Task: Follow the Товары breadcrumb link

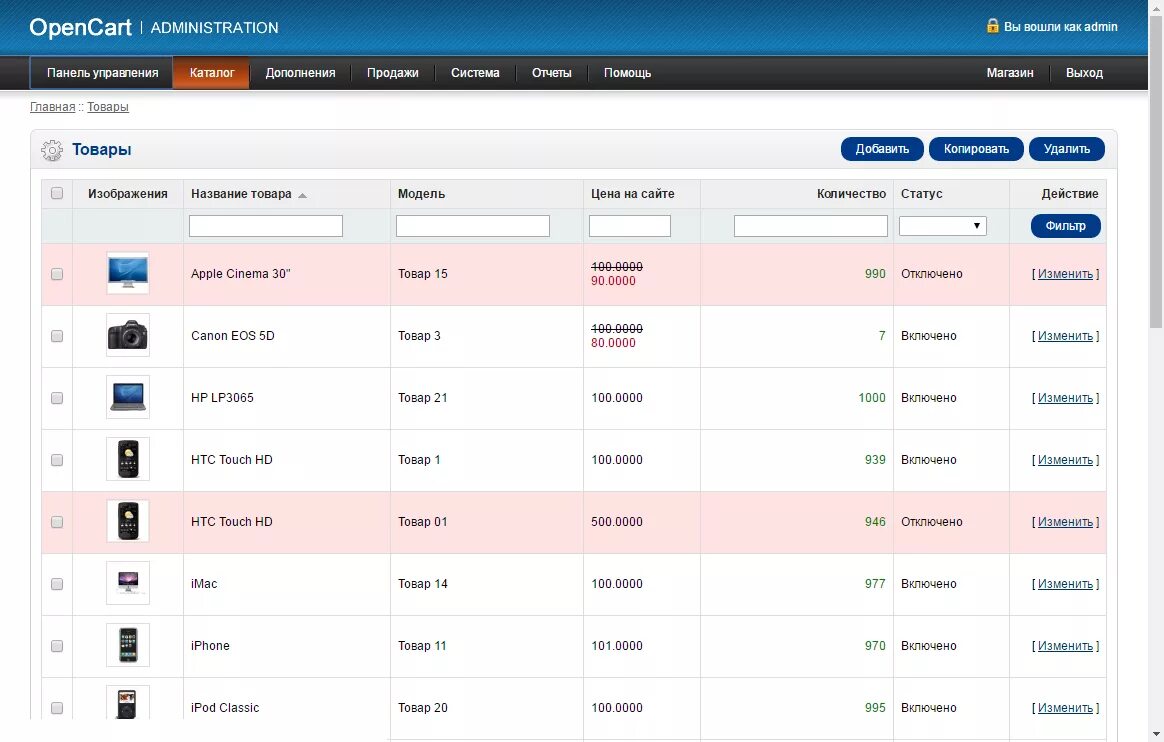Action: click(x=108, y=107)
